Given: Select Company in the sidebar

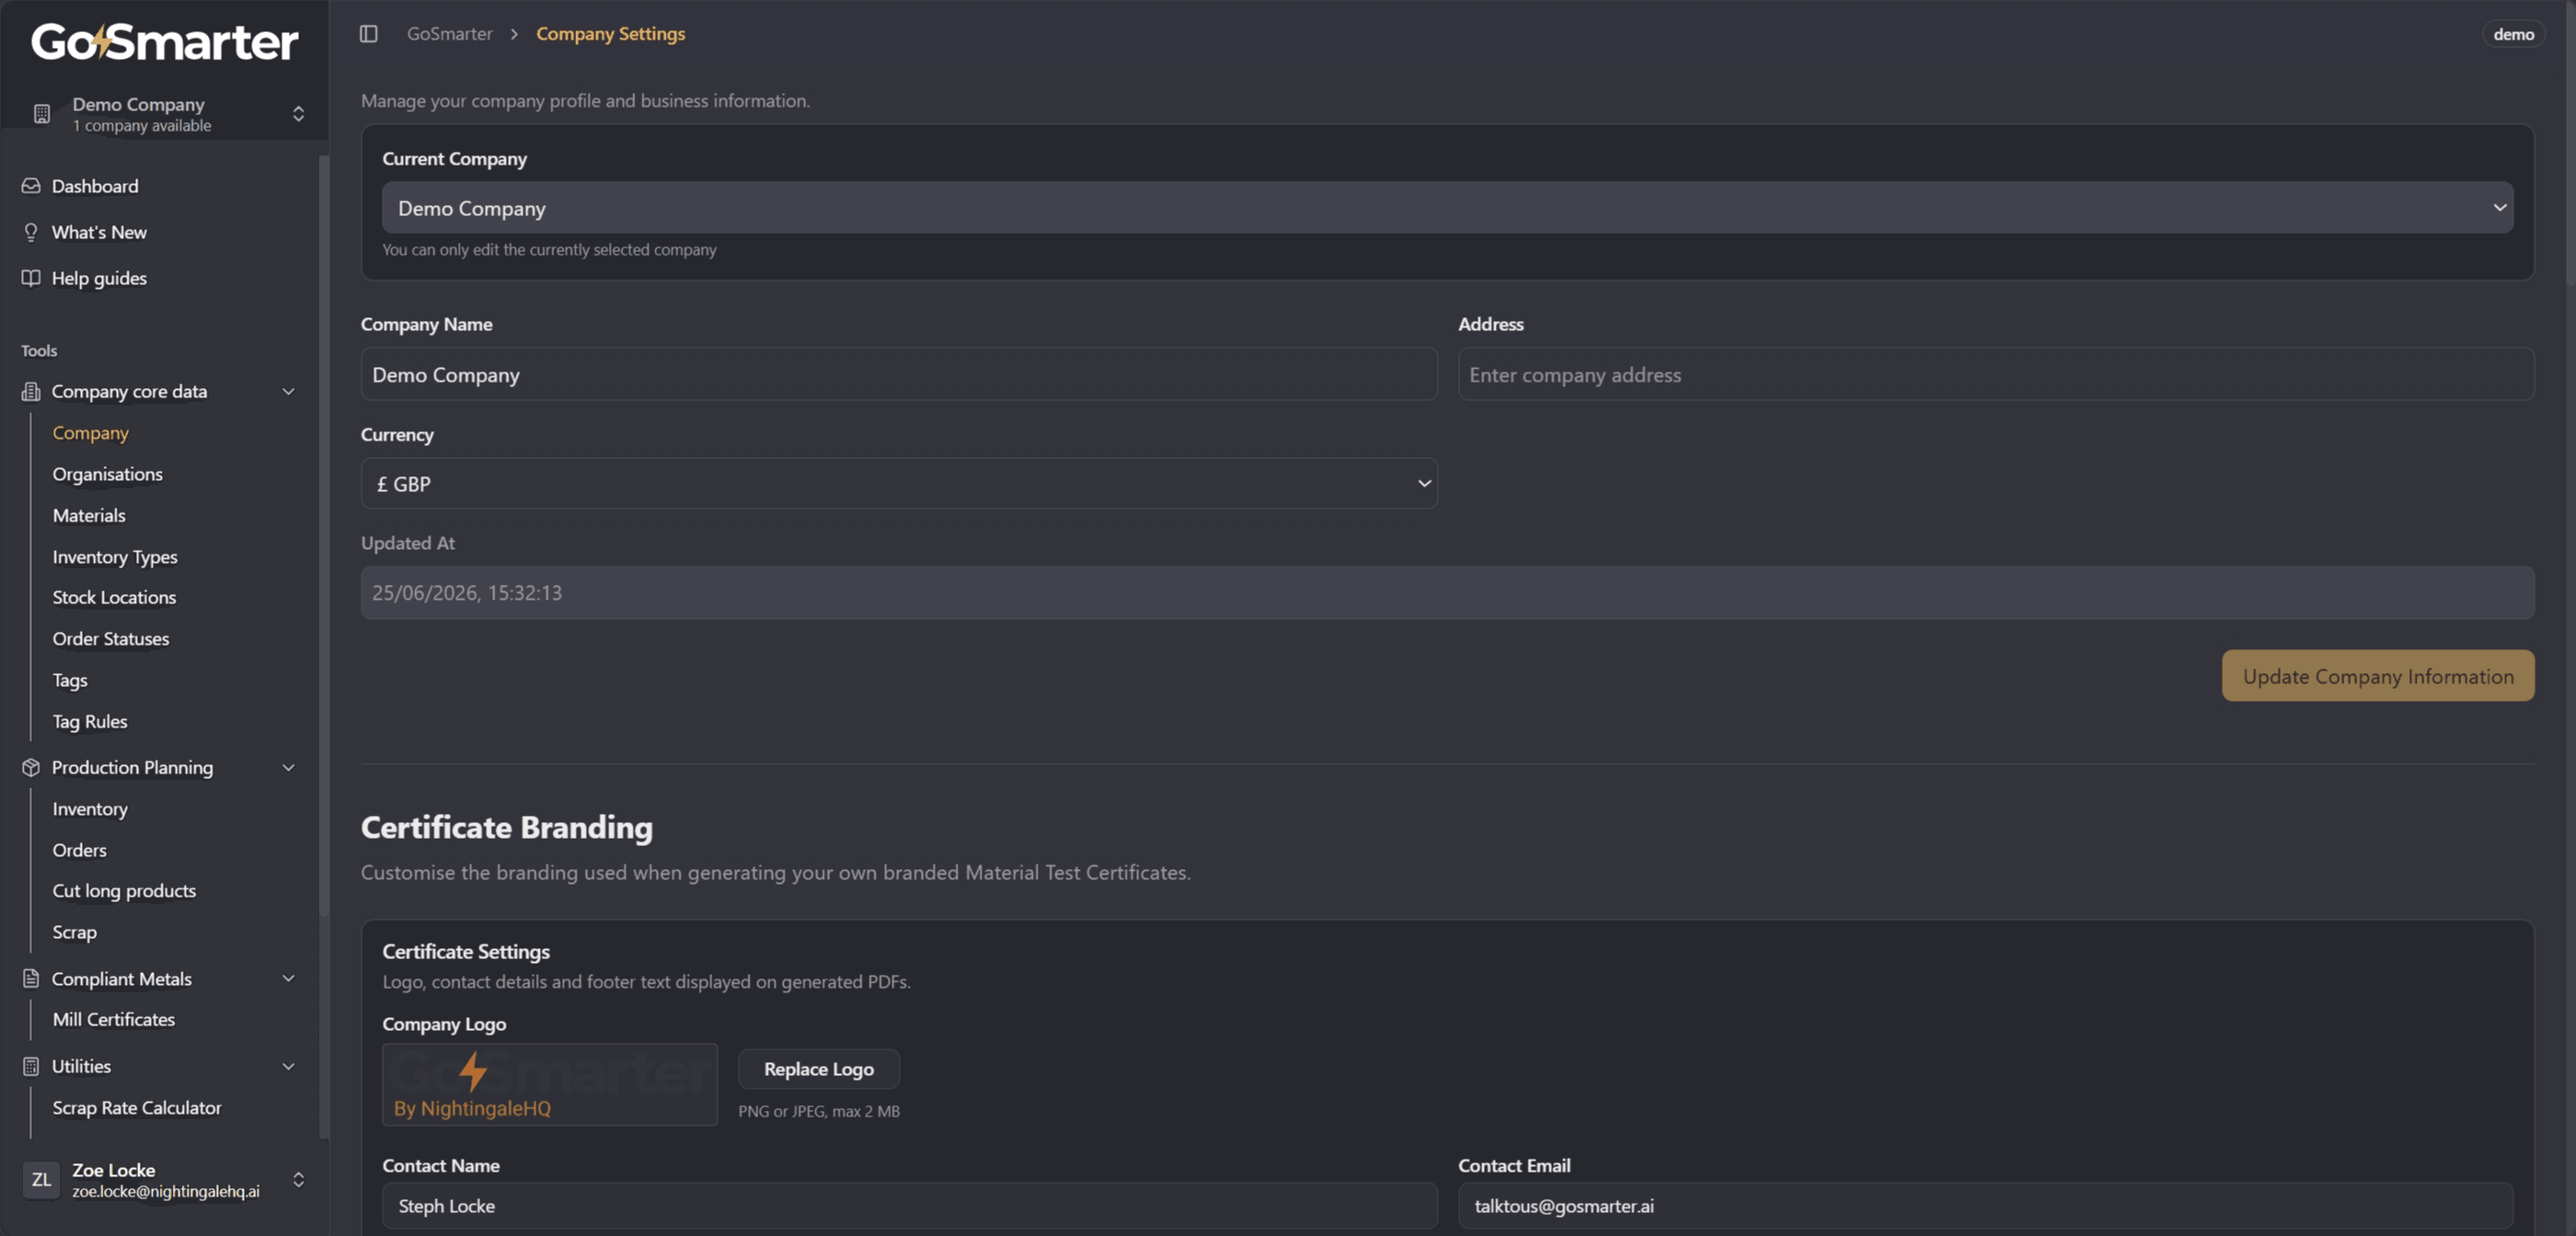Looking at the screenshot, I should tap(90, 433).
